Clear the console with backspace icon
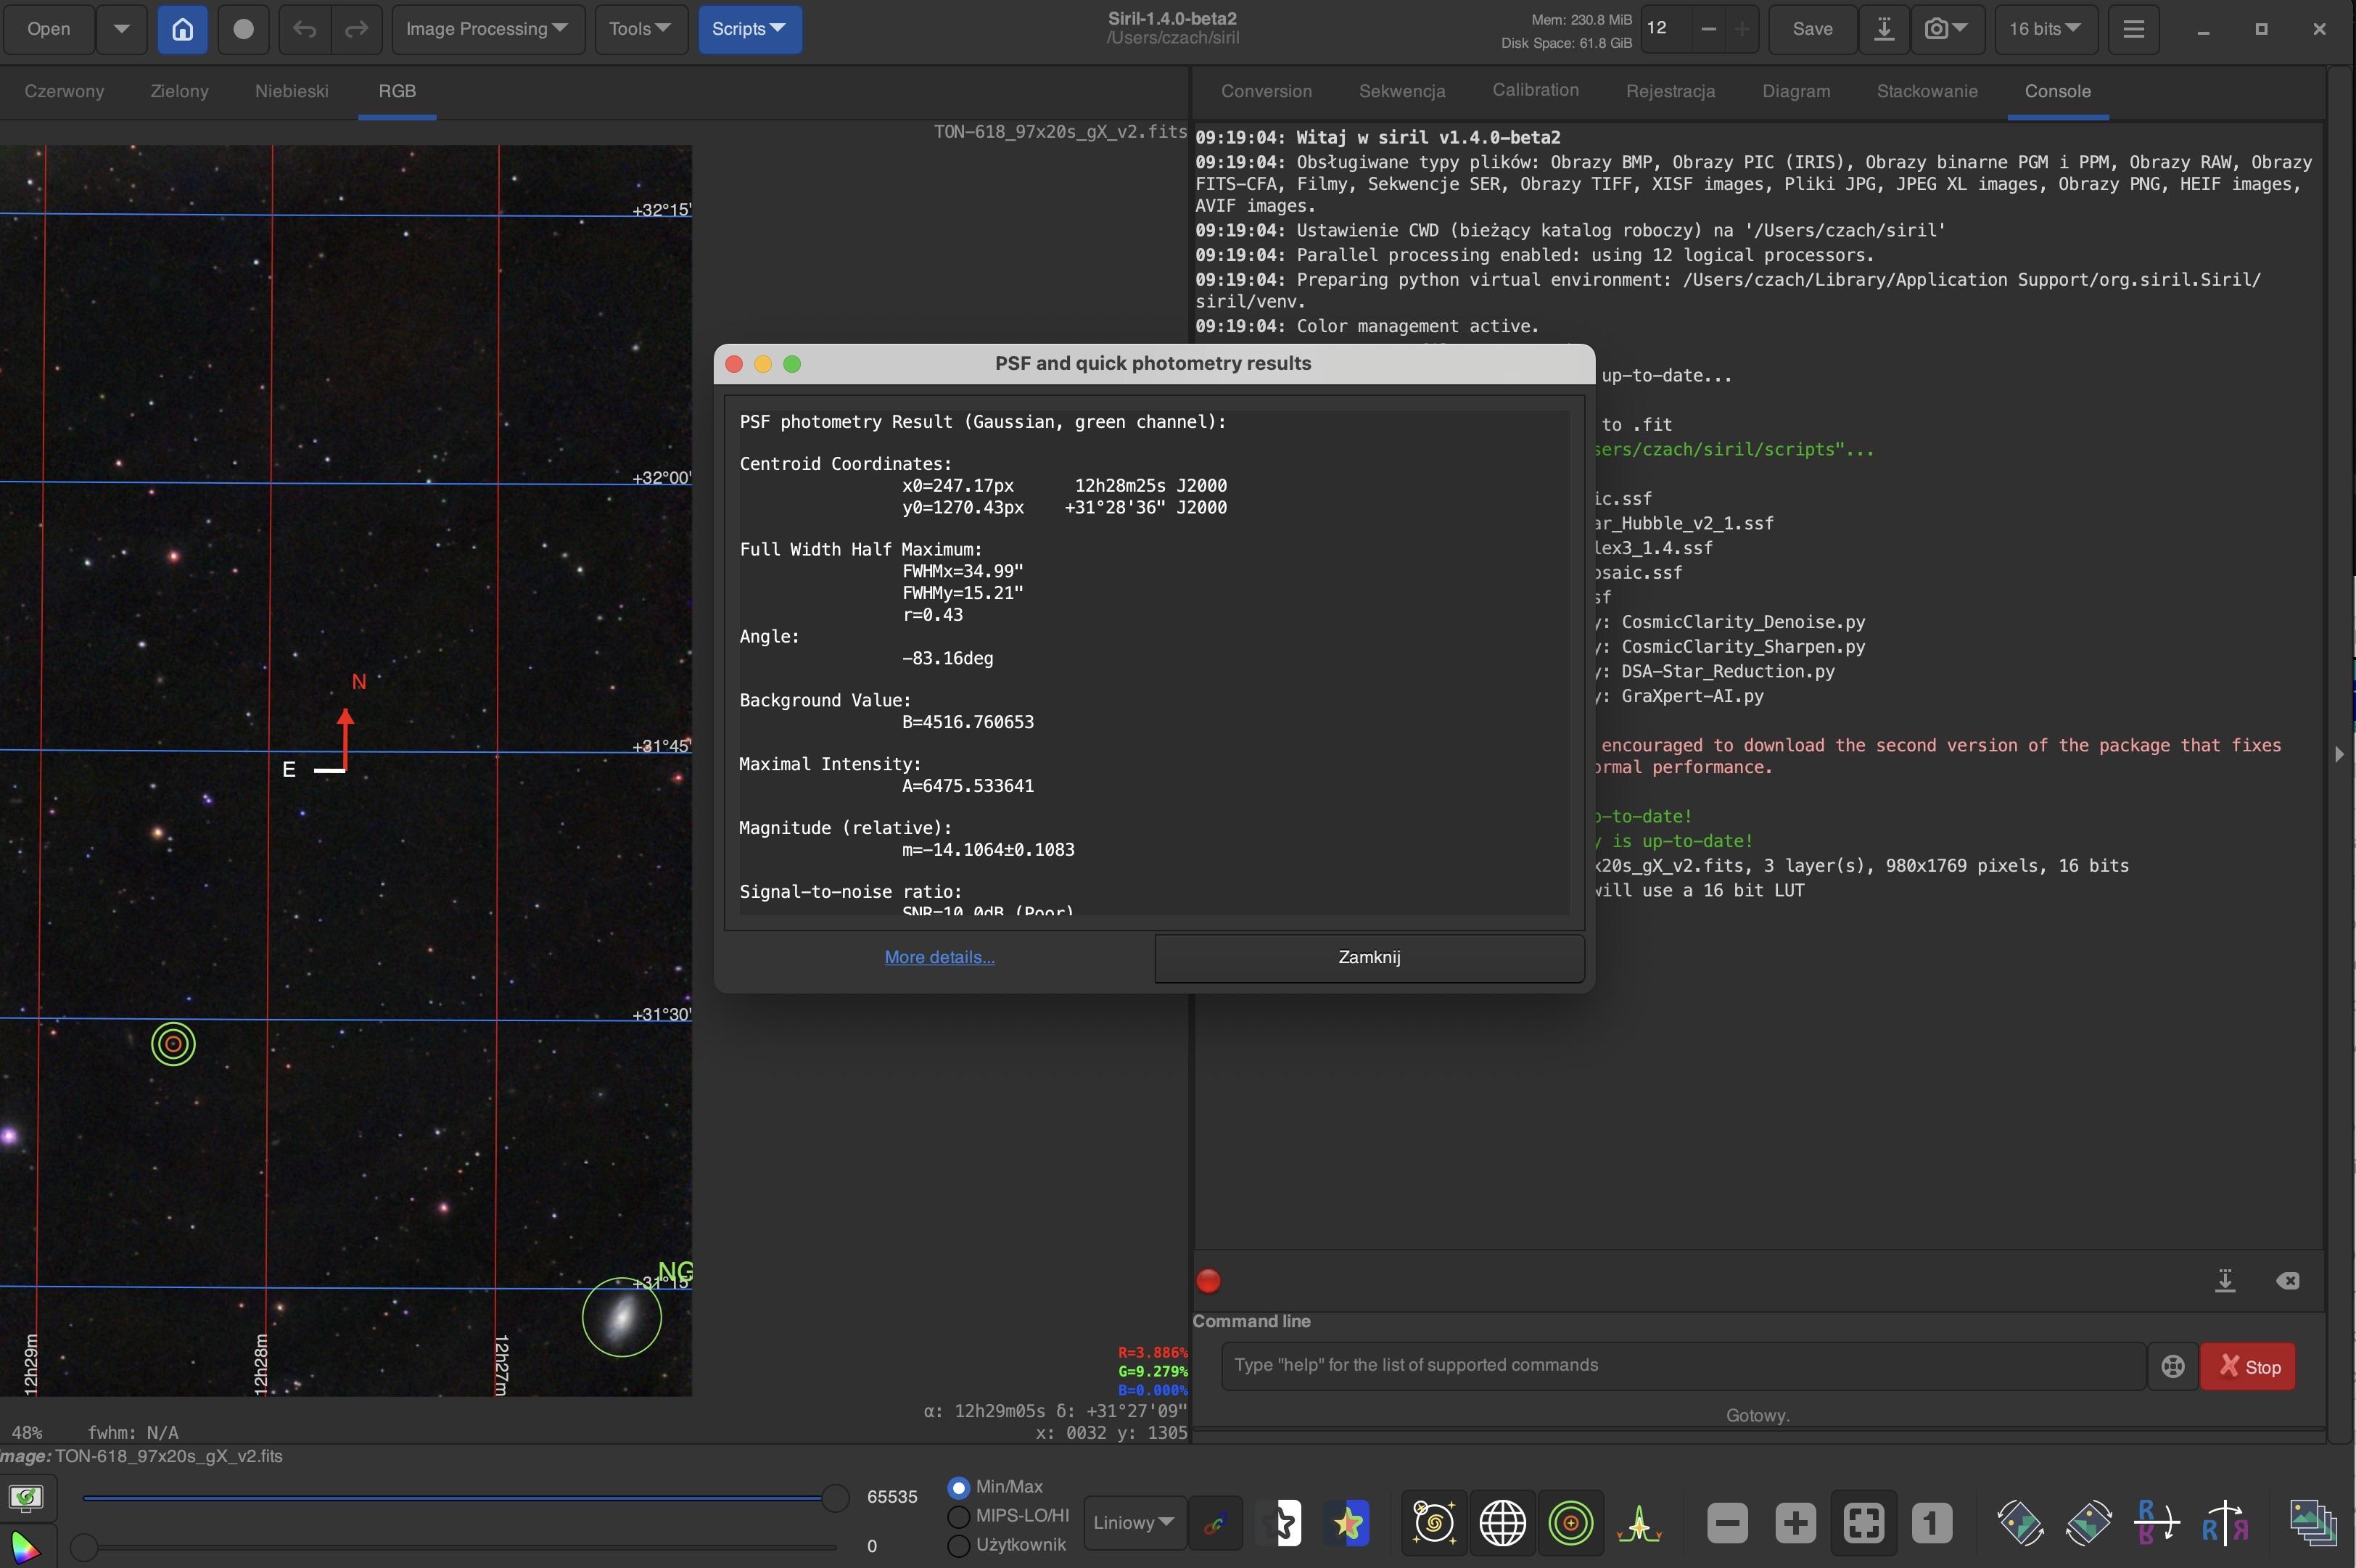Viewport: 2356px width, 1568px height. click(x=2287, y=1281)
